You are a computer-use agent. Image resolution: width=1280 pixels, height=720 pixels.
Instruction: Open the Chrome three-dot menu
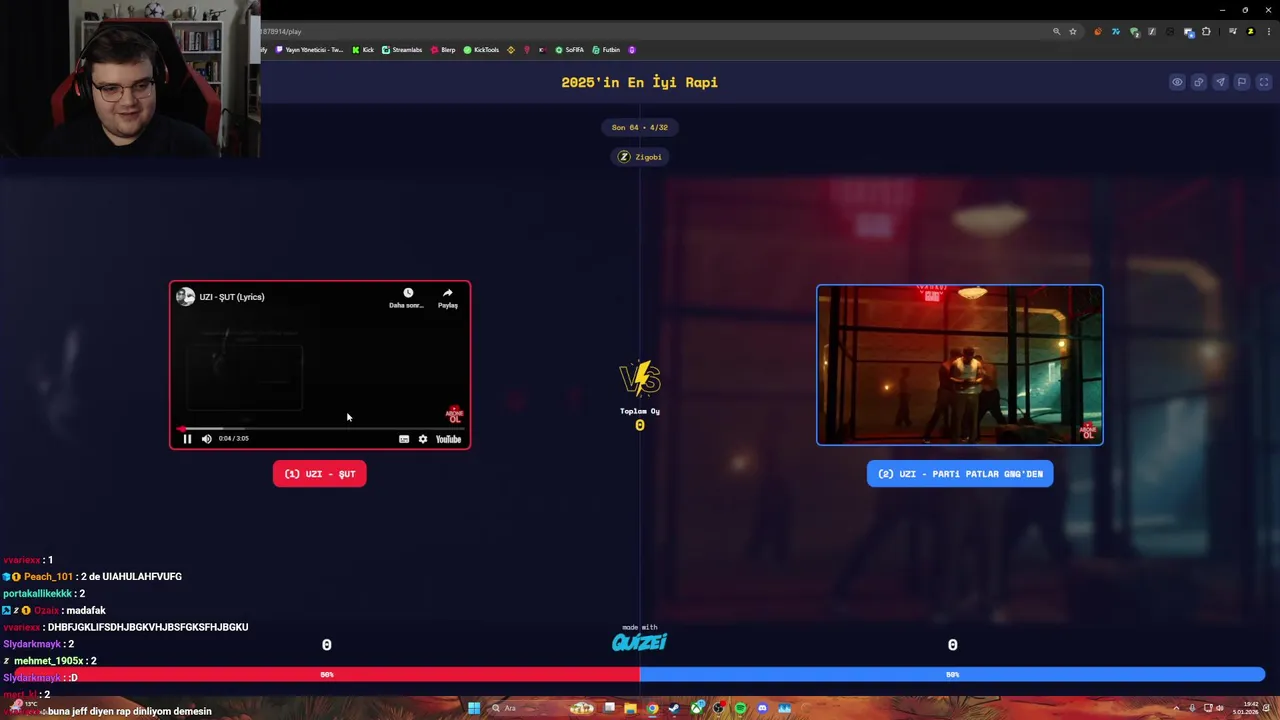coord(1269,32)
